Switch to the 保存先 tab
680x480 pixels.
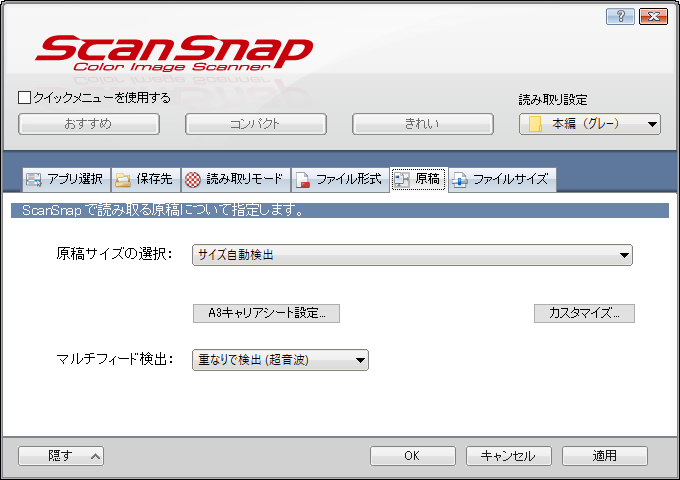pos(146,180)
